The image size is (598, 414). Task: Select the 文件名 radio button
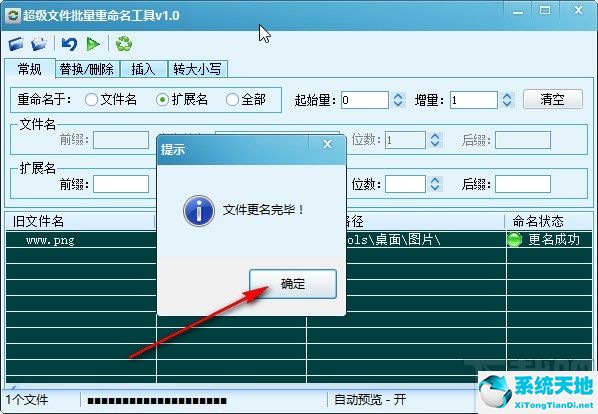pyautogui.click(x=91, y=100)
